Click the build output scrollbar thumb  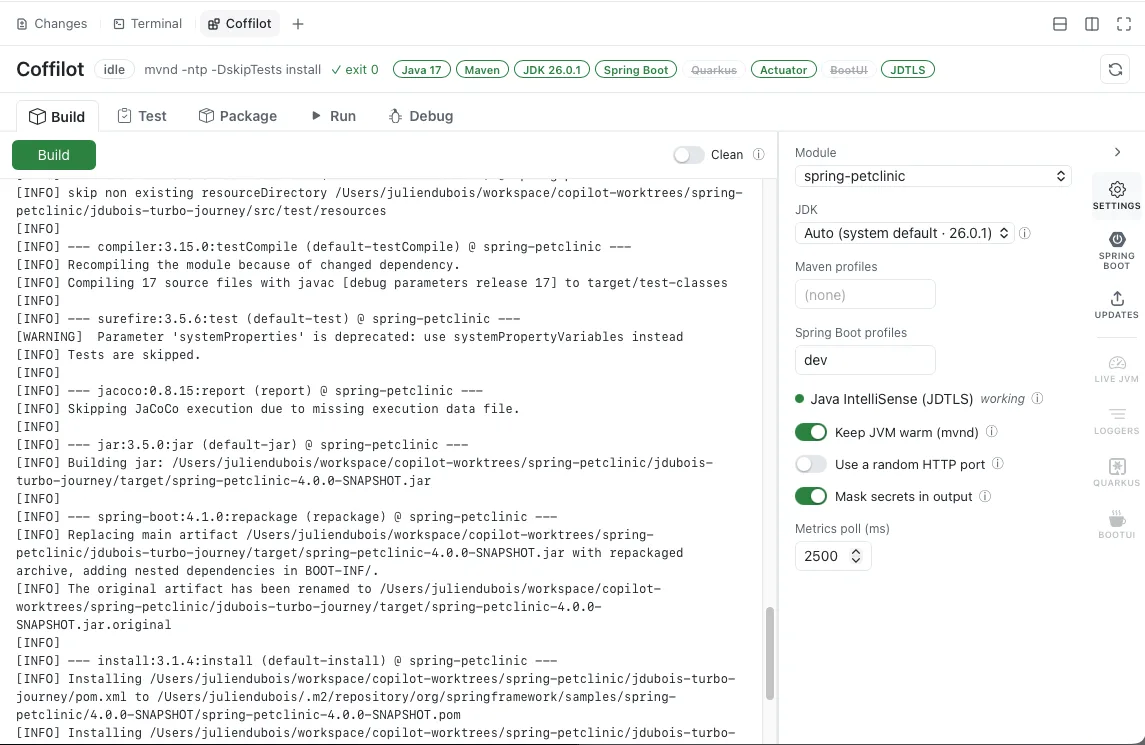click(770, 654)
